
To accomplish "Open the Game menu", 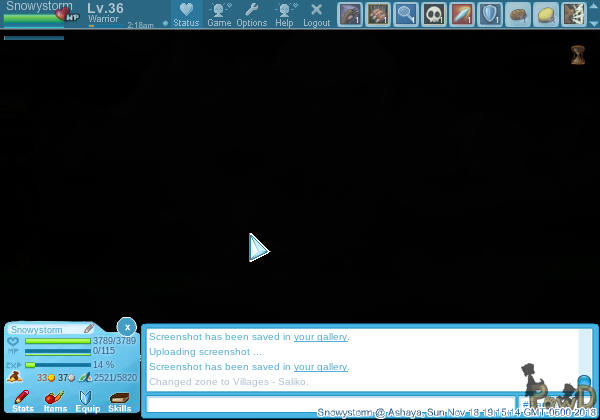I will pos(219,14).
